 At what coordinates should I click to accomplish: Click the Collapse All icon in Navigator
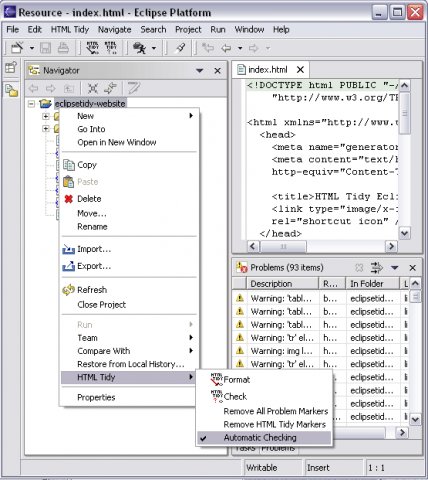[93, 88]
